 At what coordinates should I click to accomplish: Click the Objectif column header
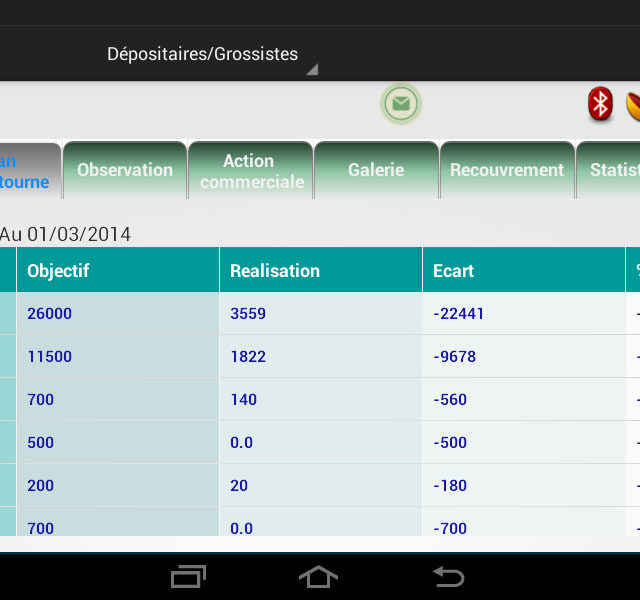pyautogui.click(x=118, y=270)
